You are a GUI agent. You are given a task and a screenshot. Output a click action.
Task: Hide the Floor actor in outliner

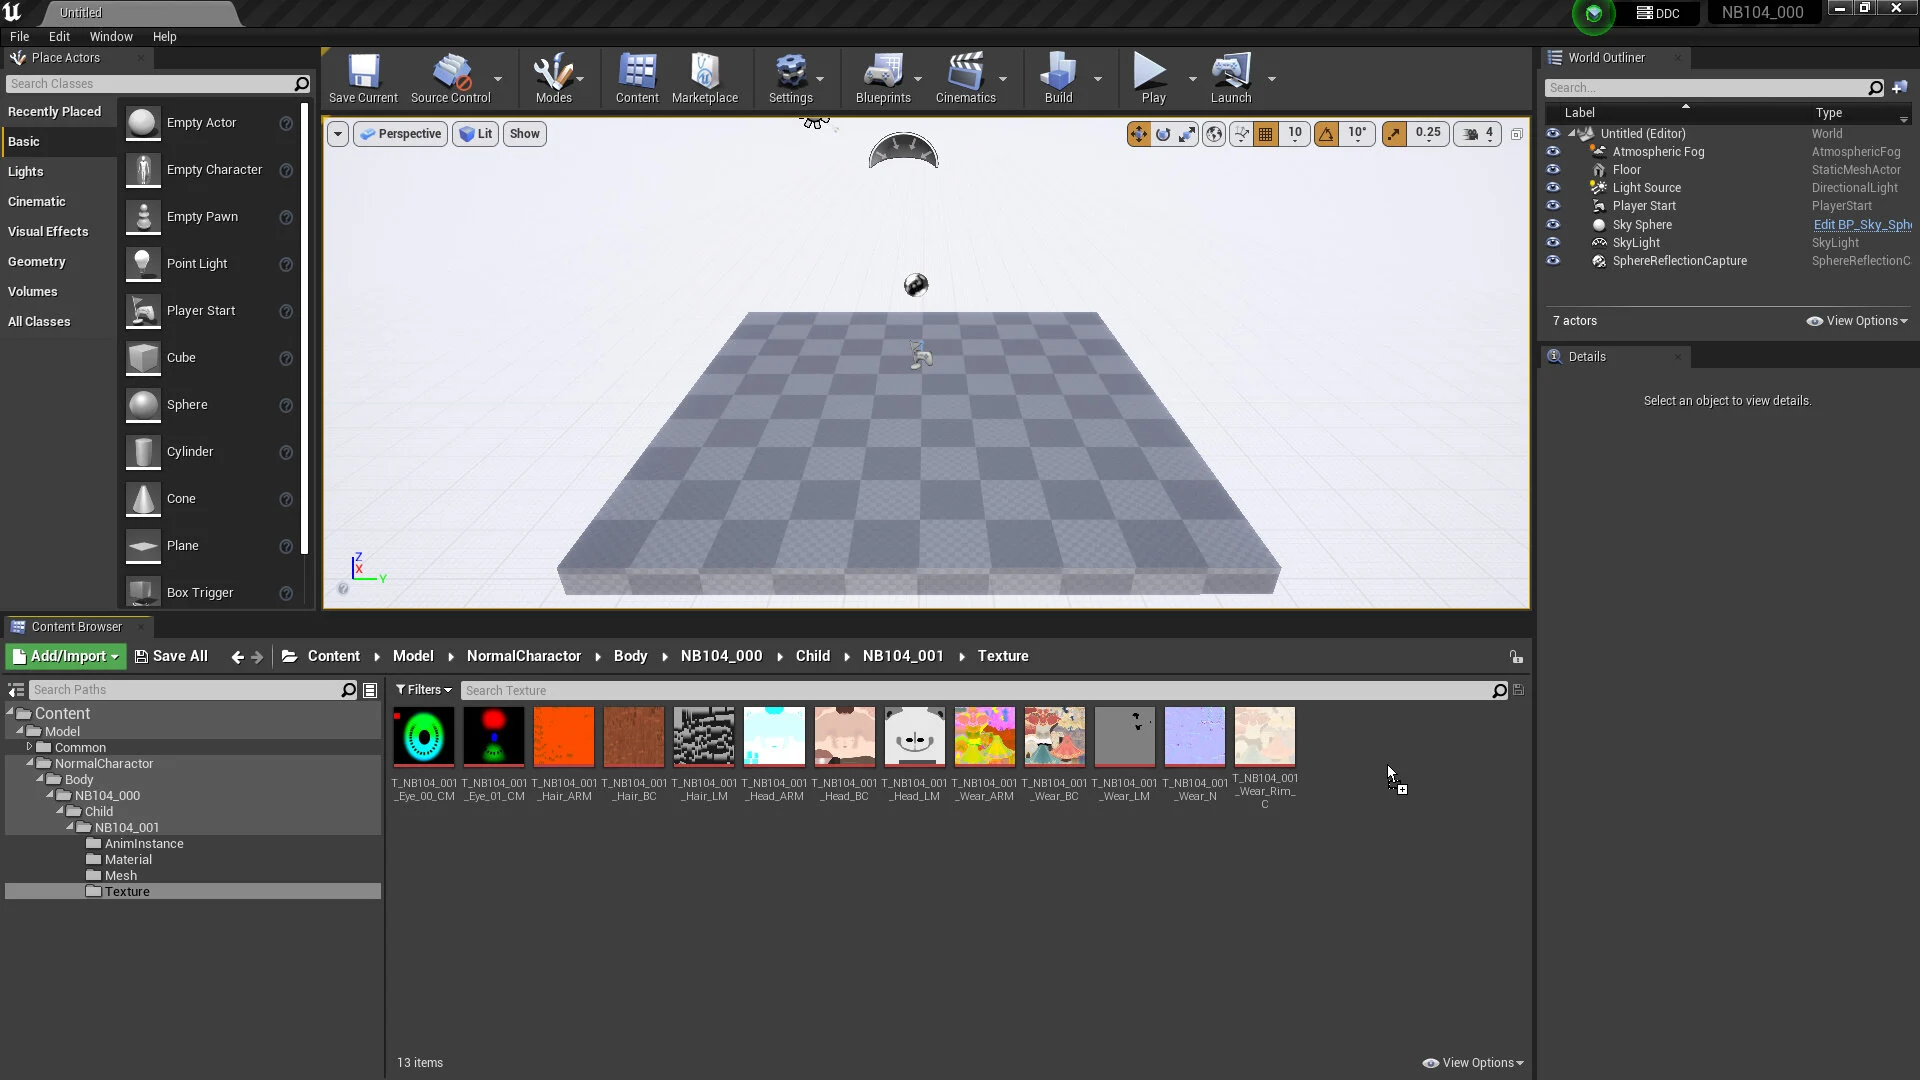[1553, 170]
